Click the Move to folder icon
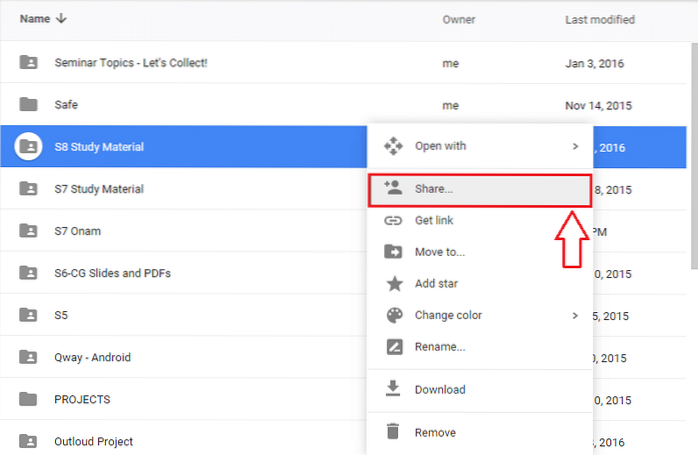698x455 pixels. [x=393, y=252]
